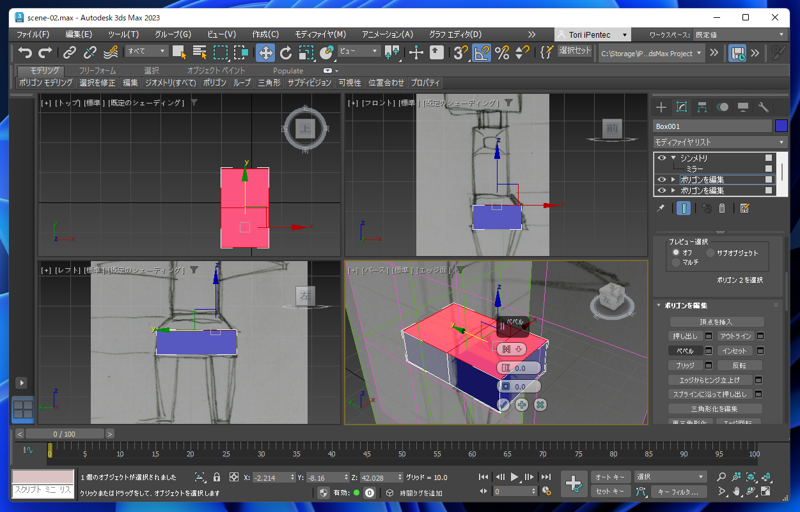Collapse the シンメトリ modifier tree arrow
Screen dimensions: 800x512
tap(673, 158)
